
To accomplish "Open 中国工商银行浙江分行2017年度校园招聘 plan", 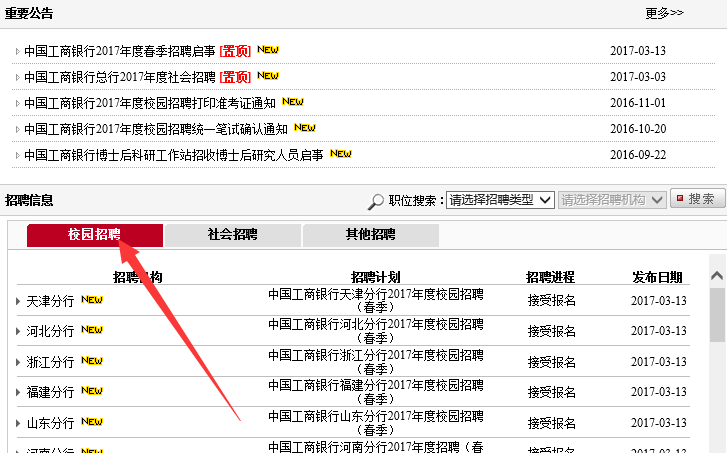I will [376, 362].
